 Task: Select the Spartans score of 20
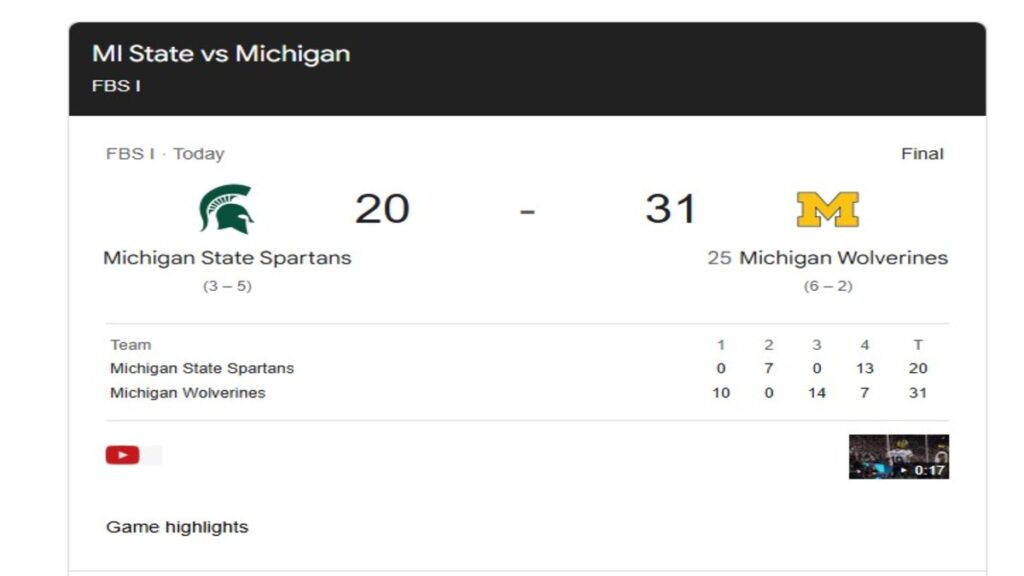(x=381, y=209)
